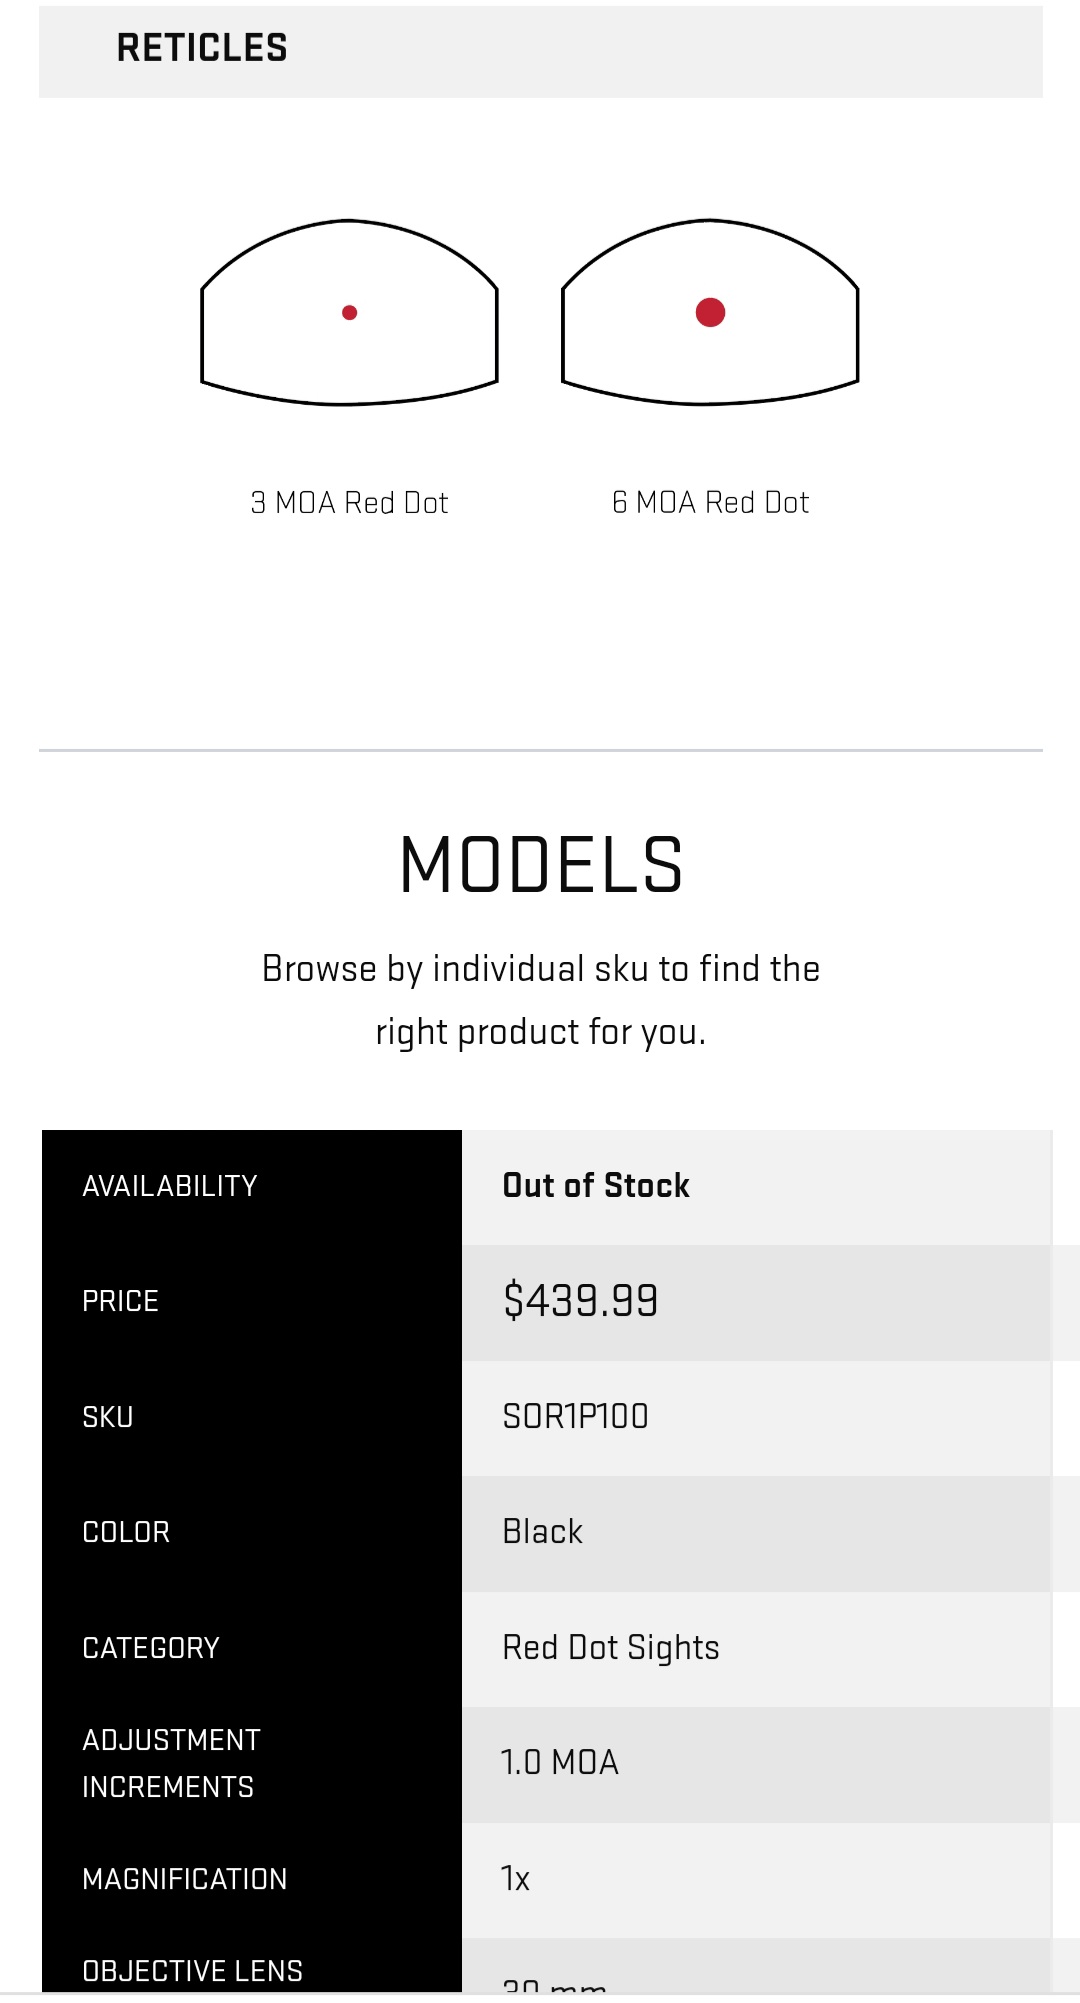Click the large red dot in right reticle

point(710,312)
